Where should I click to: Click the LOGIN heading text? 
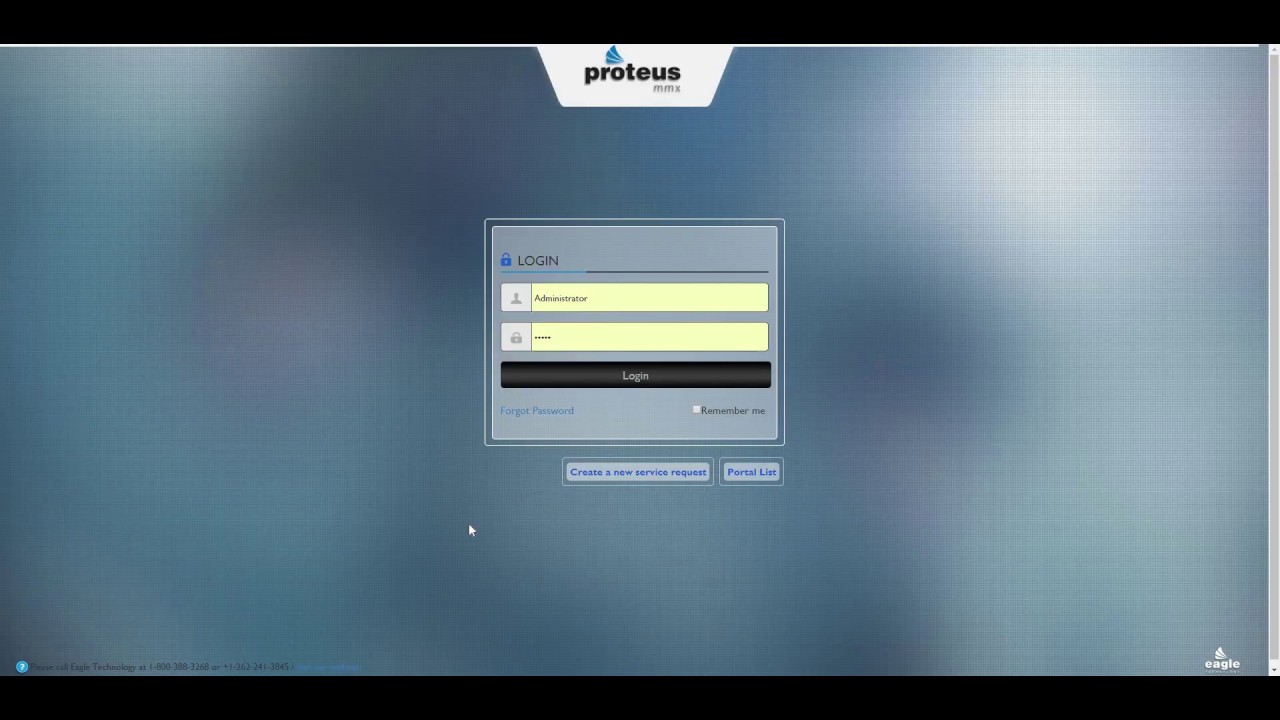point(538,260)
